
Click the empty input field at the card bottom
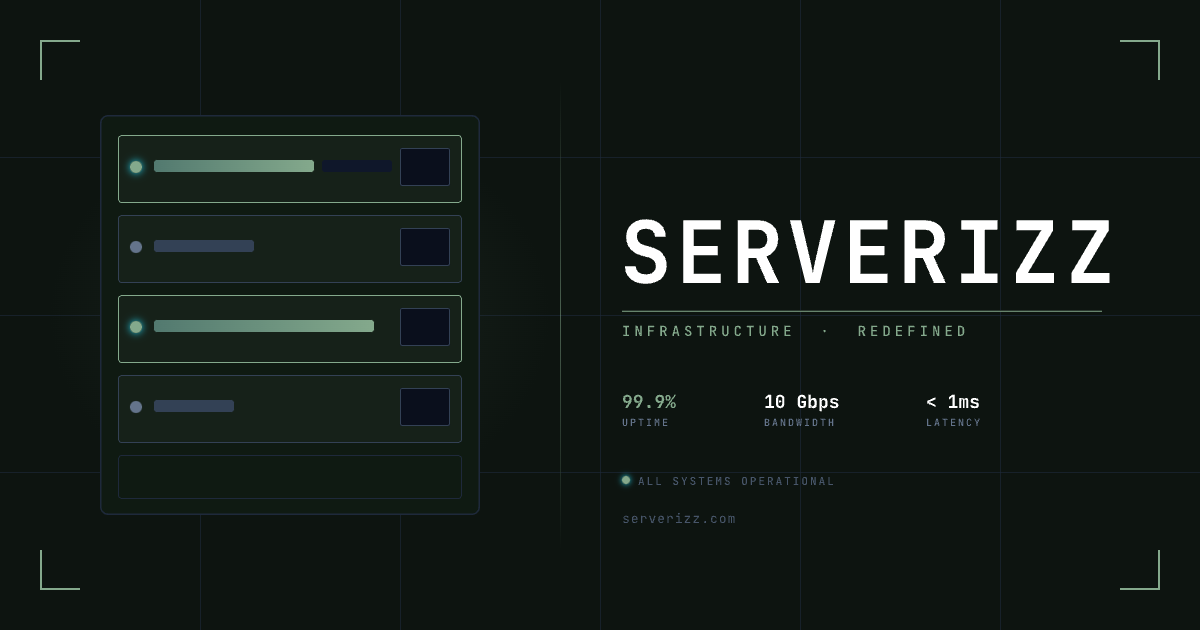(290, 476)
